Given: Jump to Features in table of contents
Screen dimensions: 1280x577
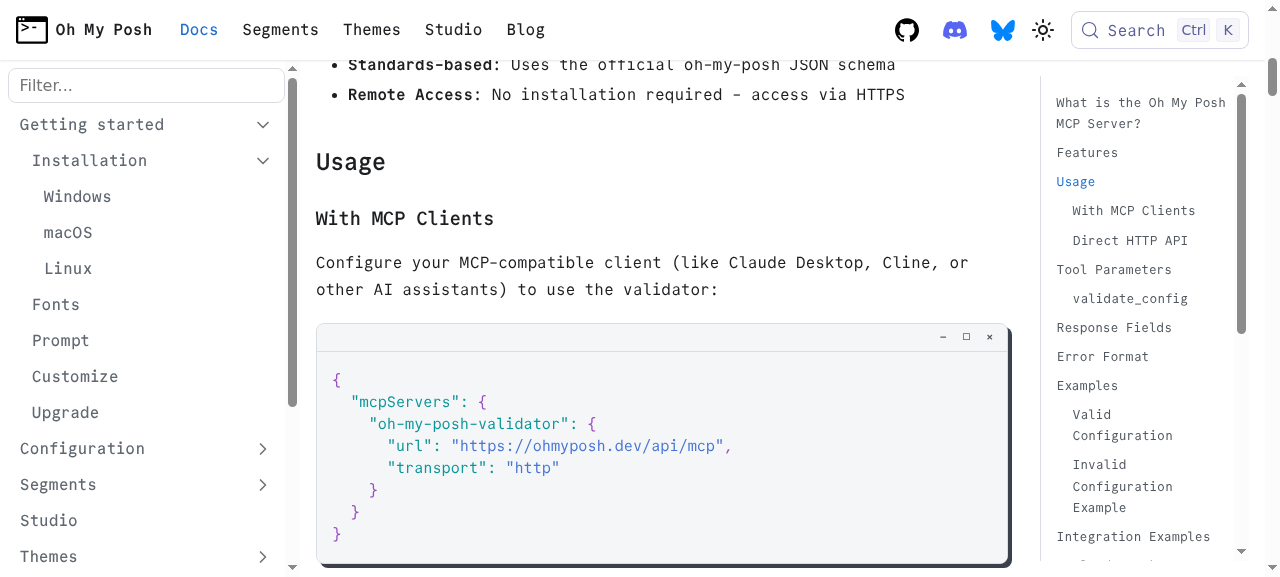Looking at the screenshot, I should 1087,153.
